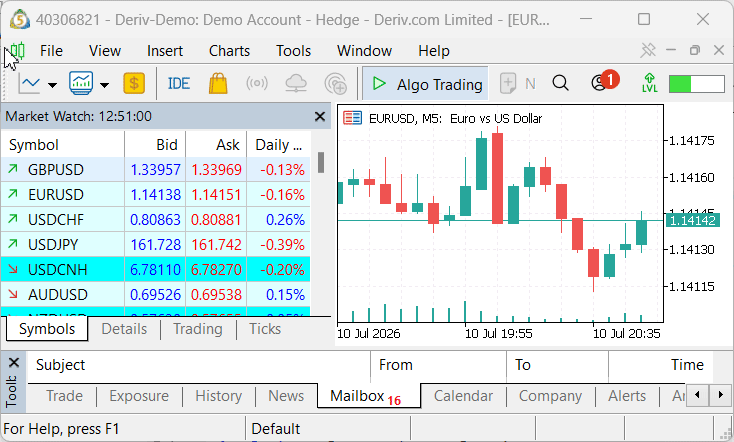Switch to the Trade tab
734x442 pixels.
[x=64, y=396]
